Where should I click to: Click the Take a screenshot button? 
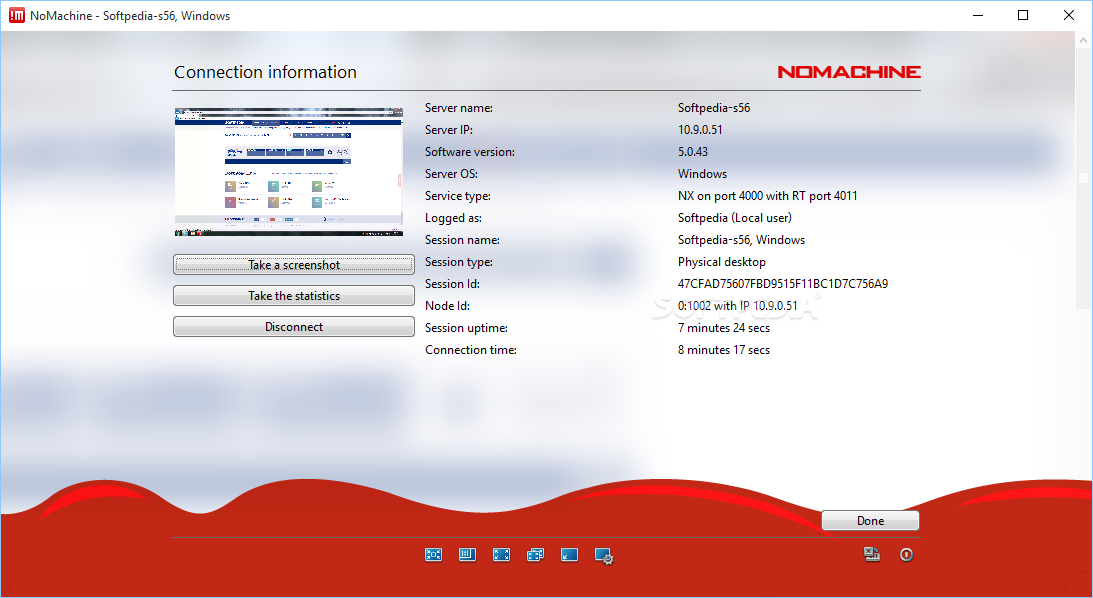pos(293,265)
